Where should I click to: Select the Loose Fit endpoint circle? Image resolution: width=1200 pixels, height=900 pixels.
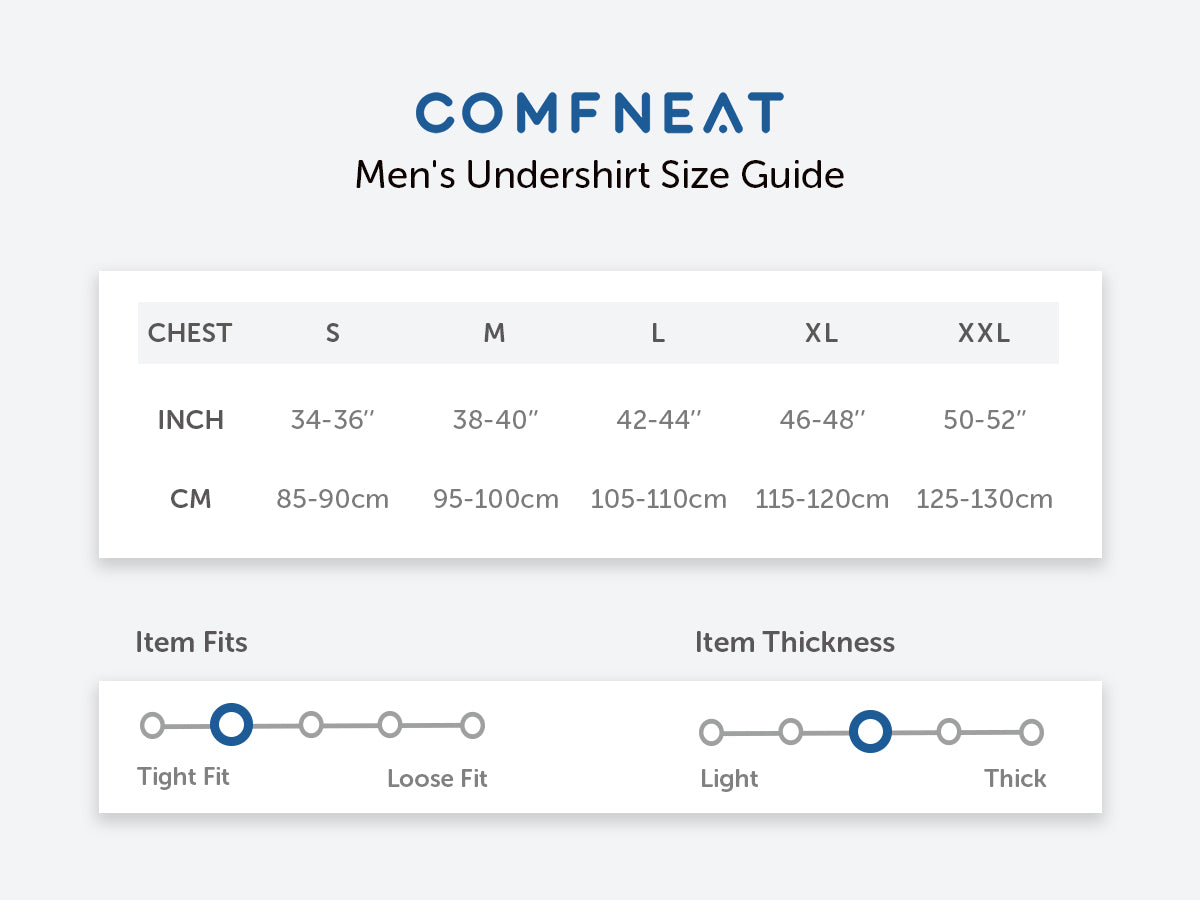click(x=472, y=725)
